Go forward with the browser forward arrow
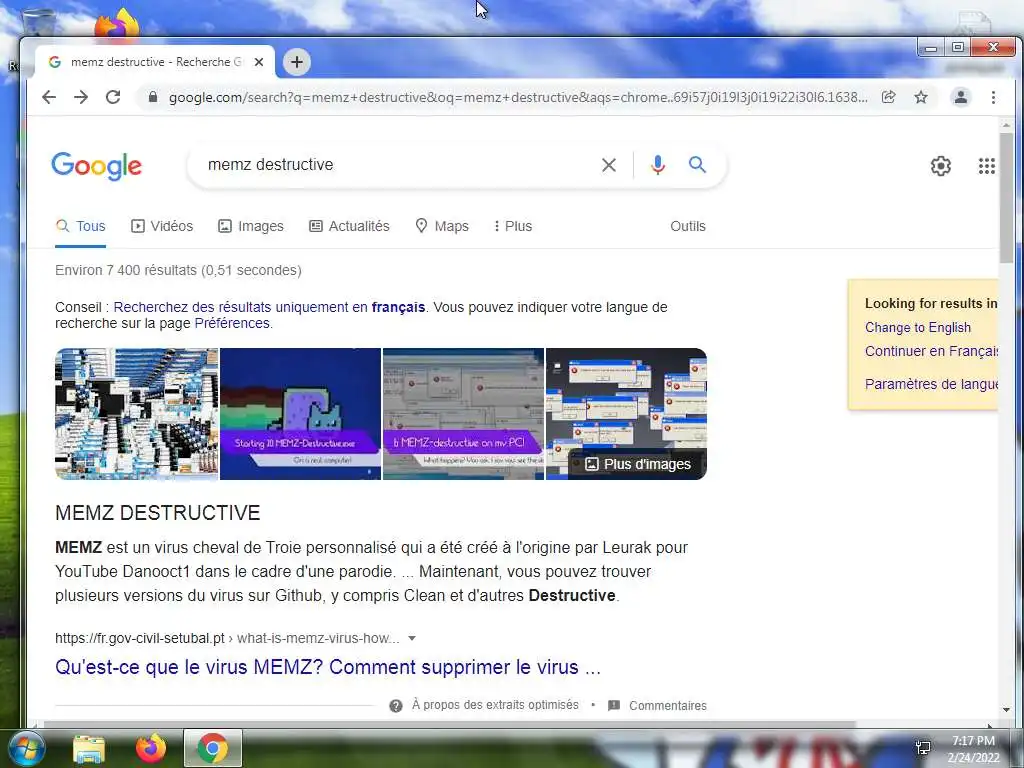 tap(81, 97)
